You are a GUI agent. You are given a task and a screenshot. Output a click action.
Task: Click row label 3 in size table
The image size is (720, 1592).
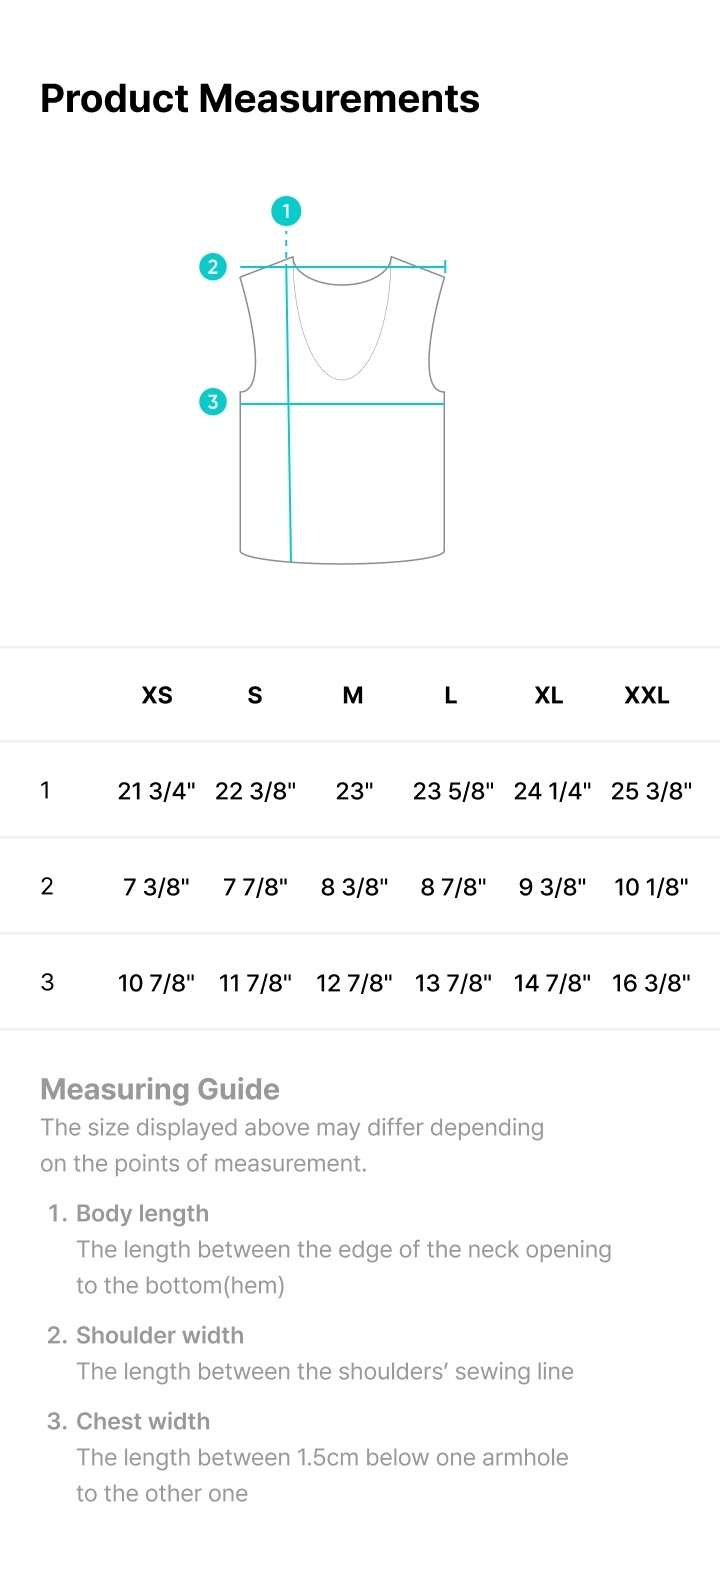coord(47,982)
